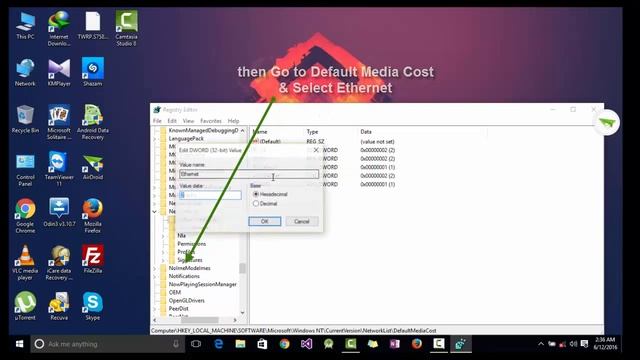Open the Network desktop icon

click(x=25, y=73)
